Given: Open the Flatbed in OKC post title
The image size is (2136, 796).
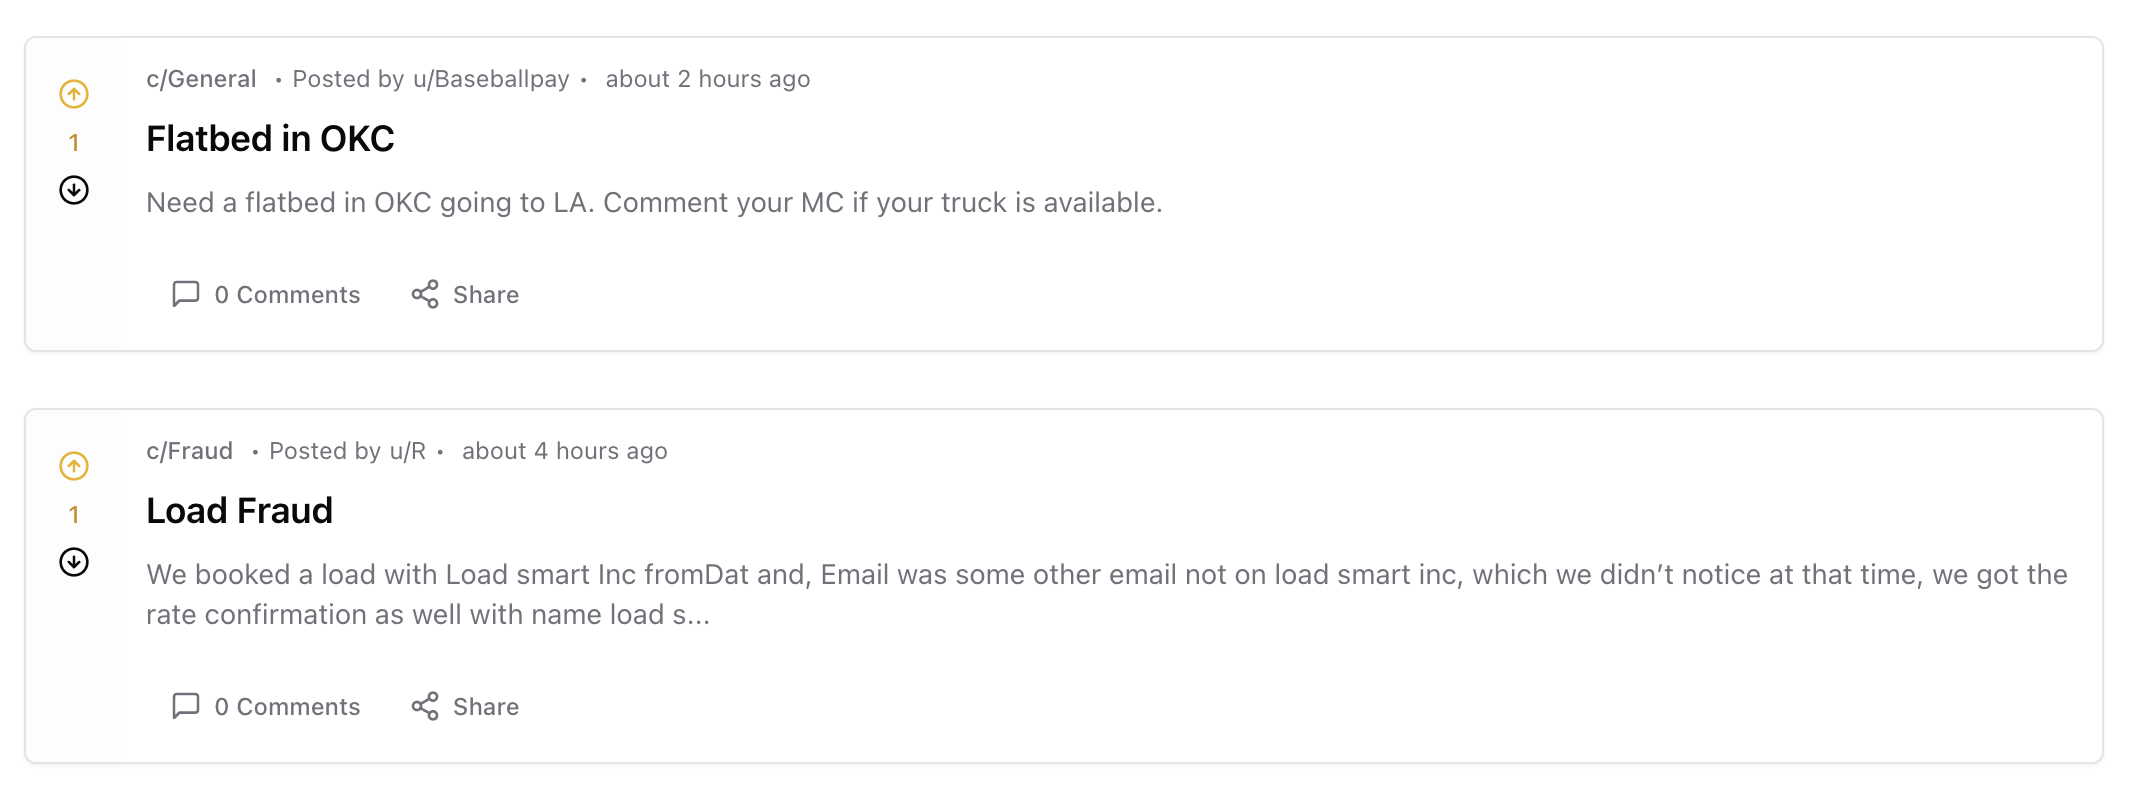Looking at the screenshot, I should [x=270, y=139].
